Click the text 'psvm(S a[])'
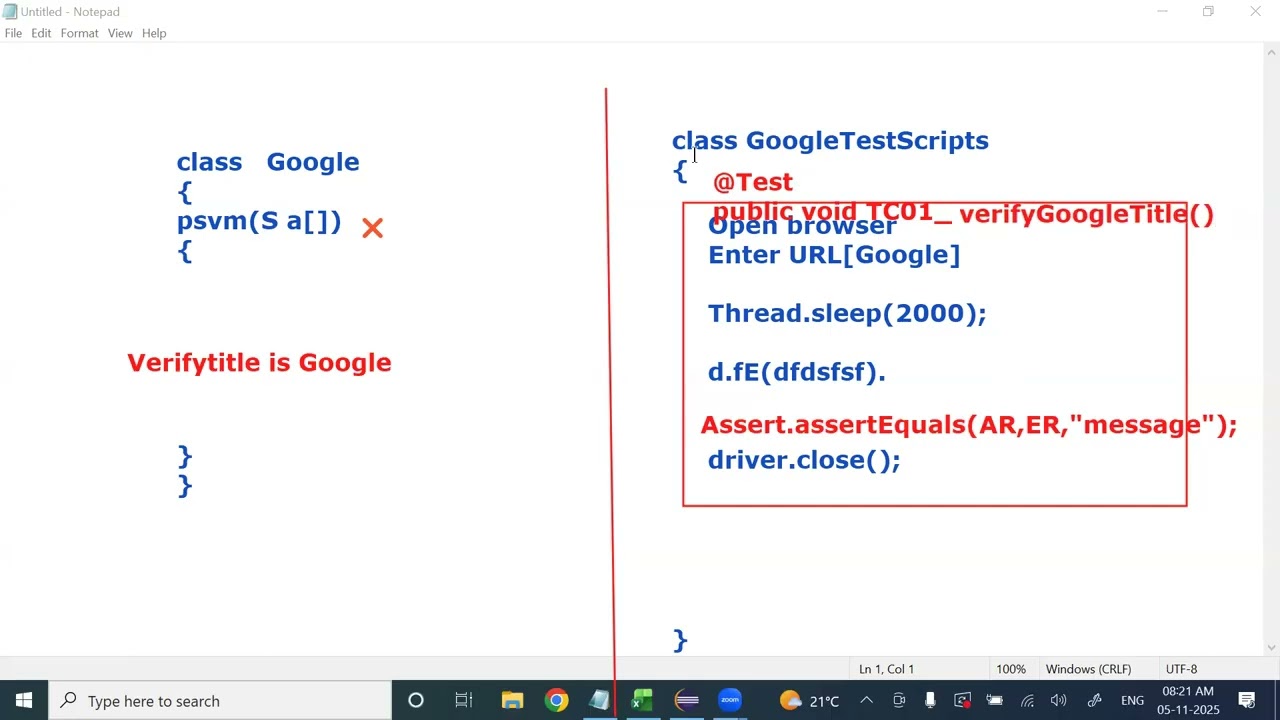The height and width of the screenshot is (720, 1280). tap(259, 221)
